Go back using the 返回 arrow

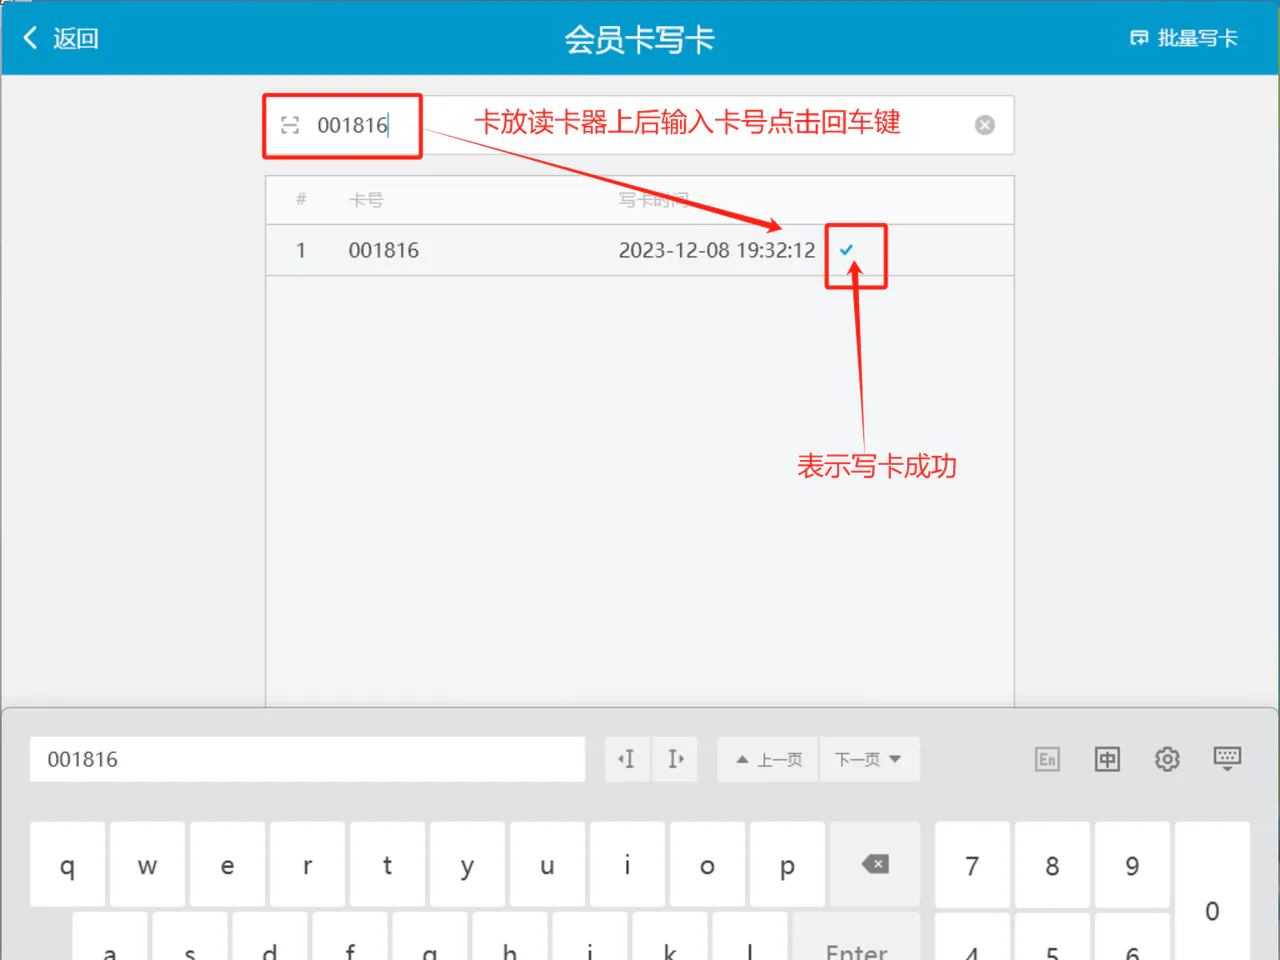tap(60, 38)
